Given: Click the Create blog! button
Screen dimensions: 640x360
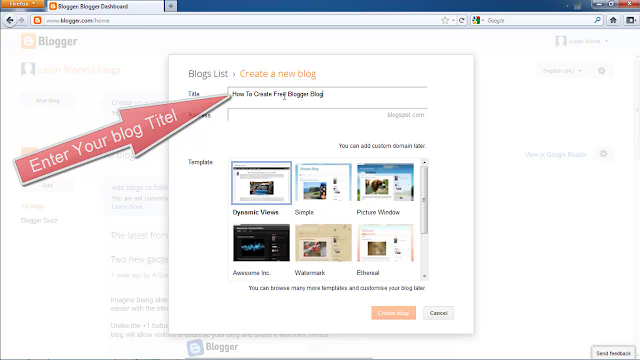Looking at the screenshot, I should click(x=393, y=313).
